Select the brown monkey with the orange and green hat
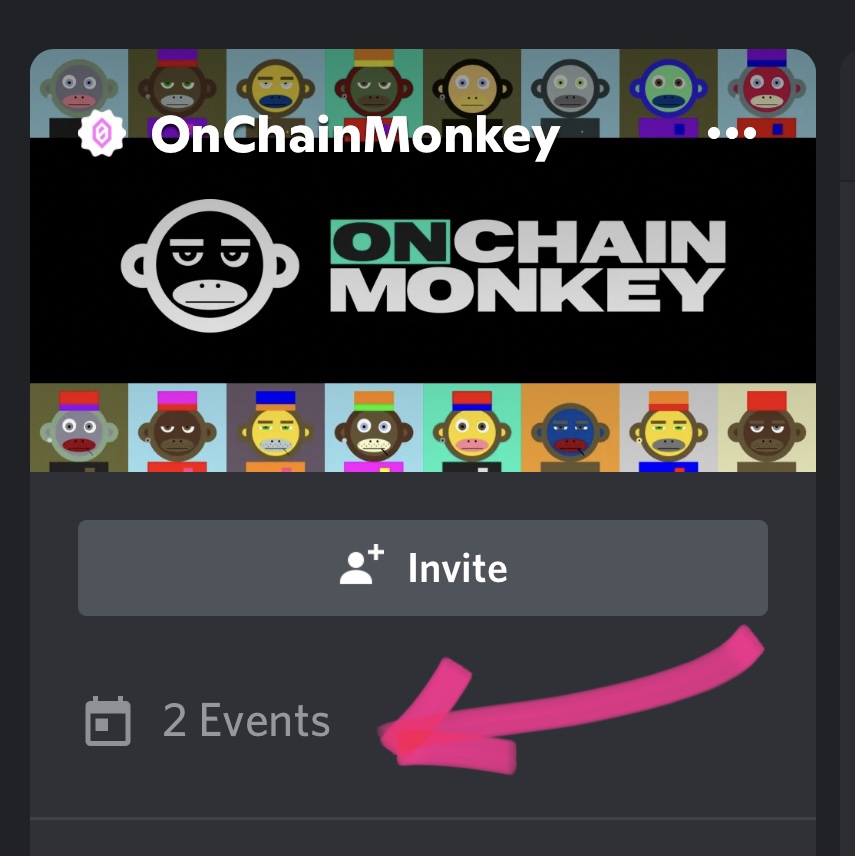This screenshot has width=855, height=856. 373,427
